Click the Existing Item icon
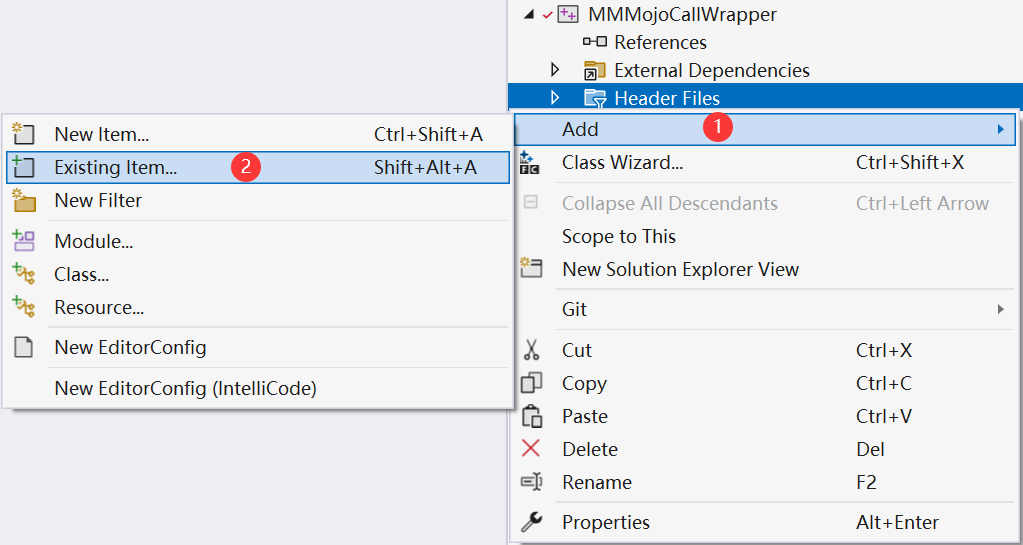 point(23,167)
